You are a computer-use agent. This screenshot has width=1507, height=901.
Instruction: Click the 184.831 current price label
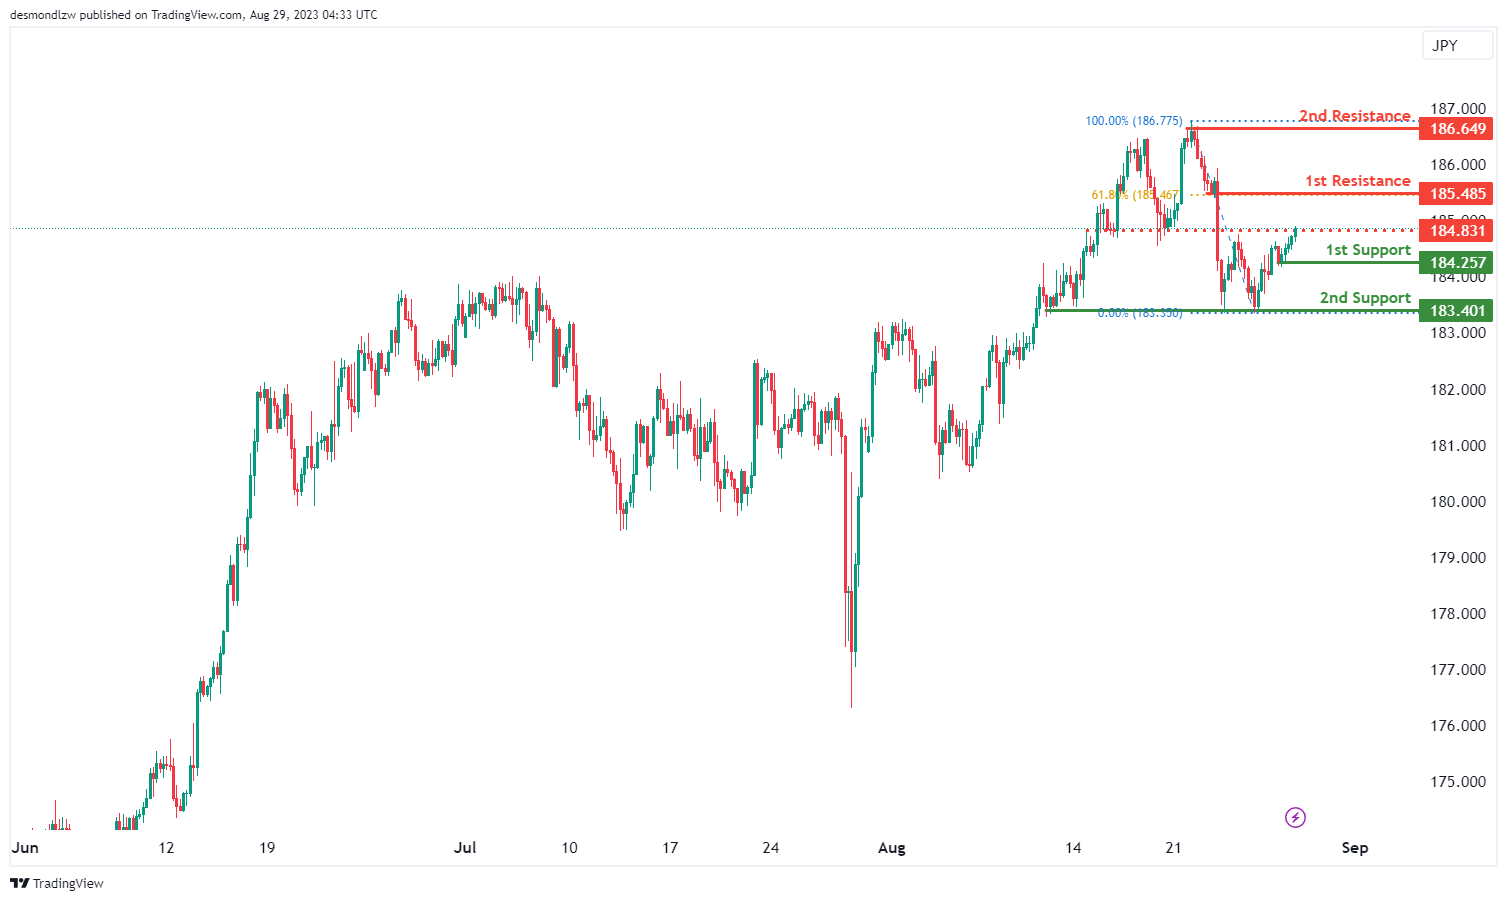click(x=1456, y=231)
